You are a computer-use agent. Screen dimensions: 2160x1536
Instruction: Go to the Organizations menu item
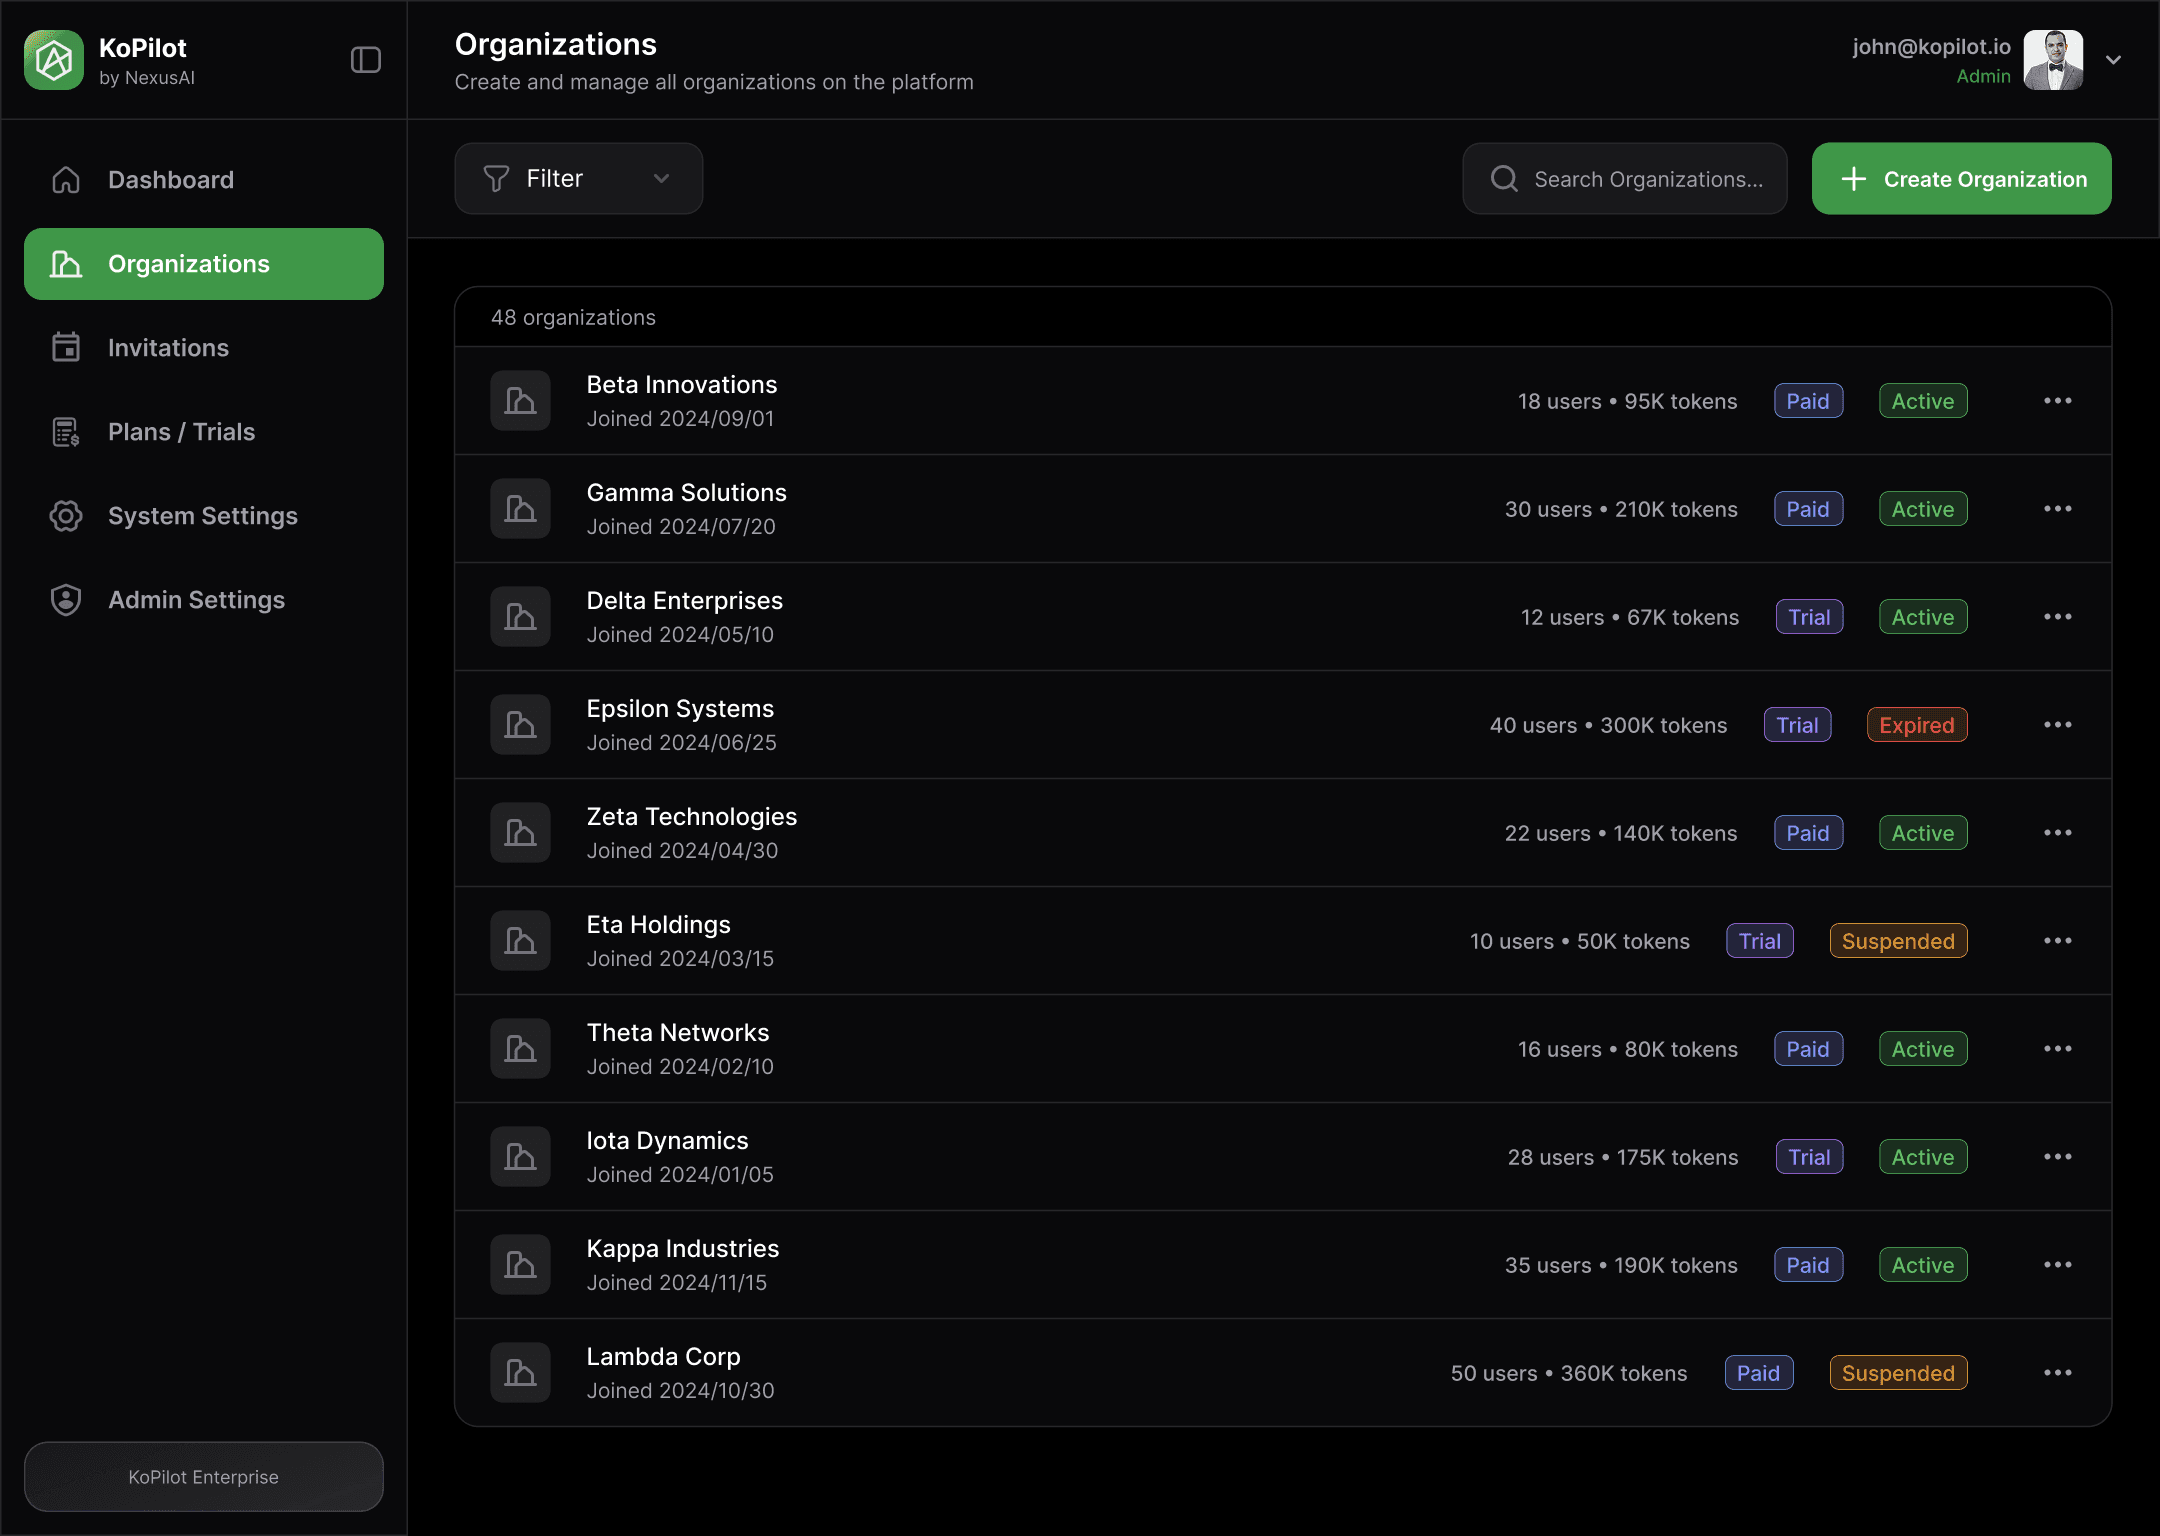[204, 264]
